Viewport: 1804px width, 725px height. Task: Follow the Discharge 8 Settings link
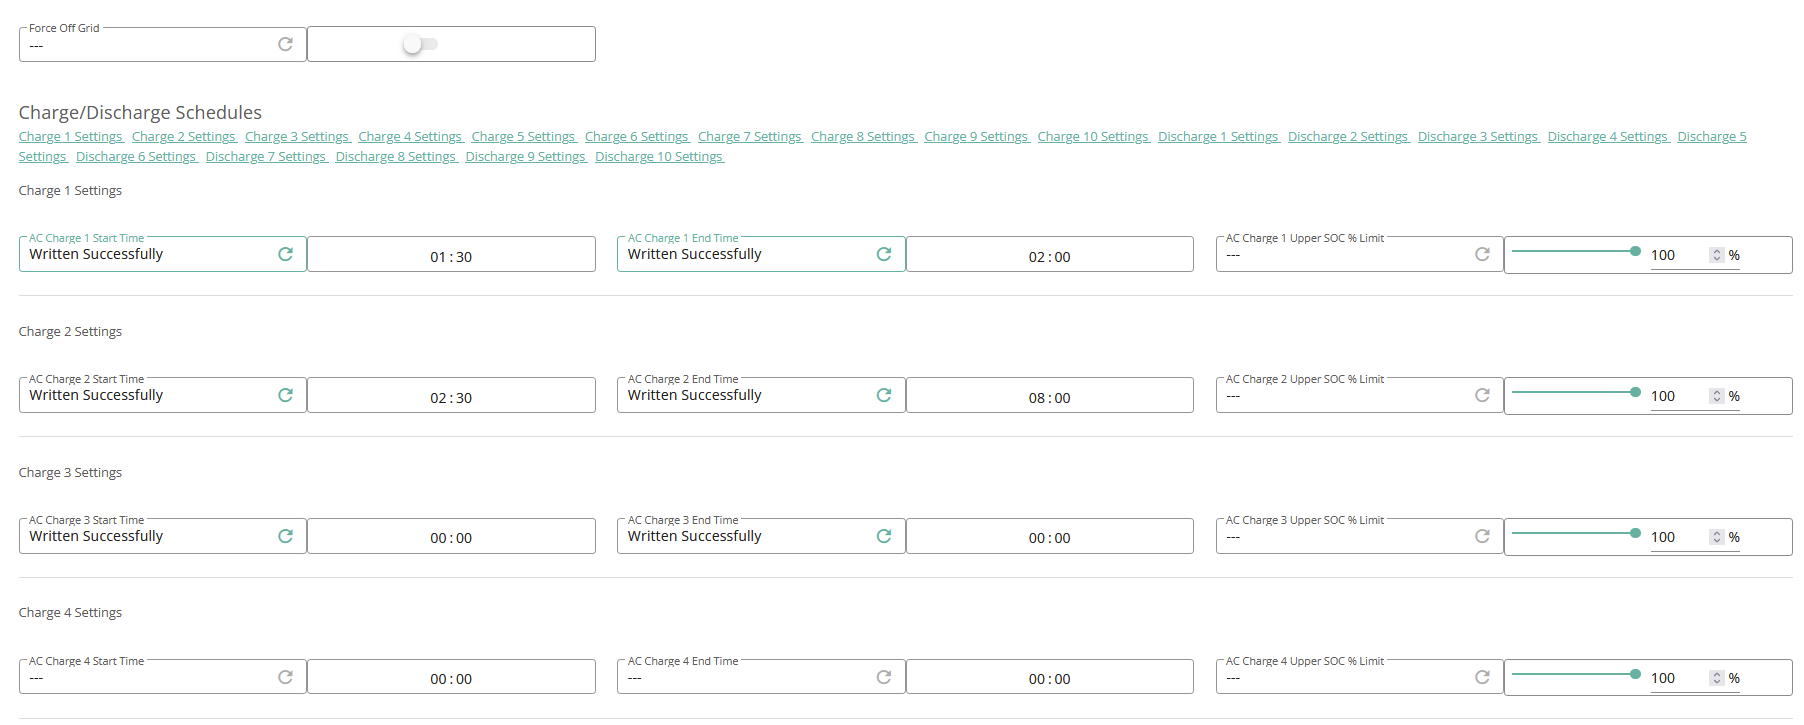(x=396, y=157)
